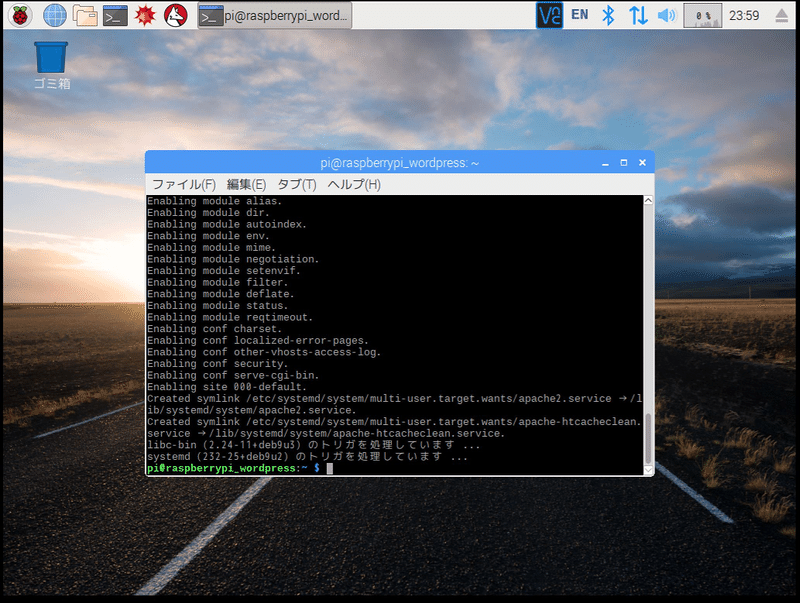This screenshot has width=800, height=603.
Task: Launch Terminal from the taskbar launcher
Action: coord(115,16)
